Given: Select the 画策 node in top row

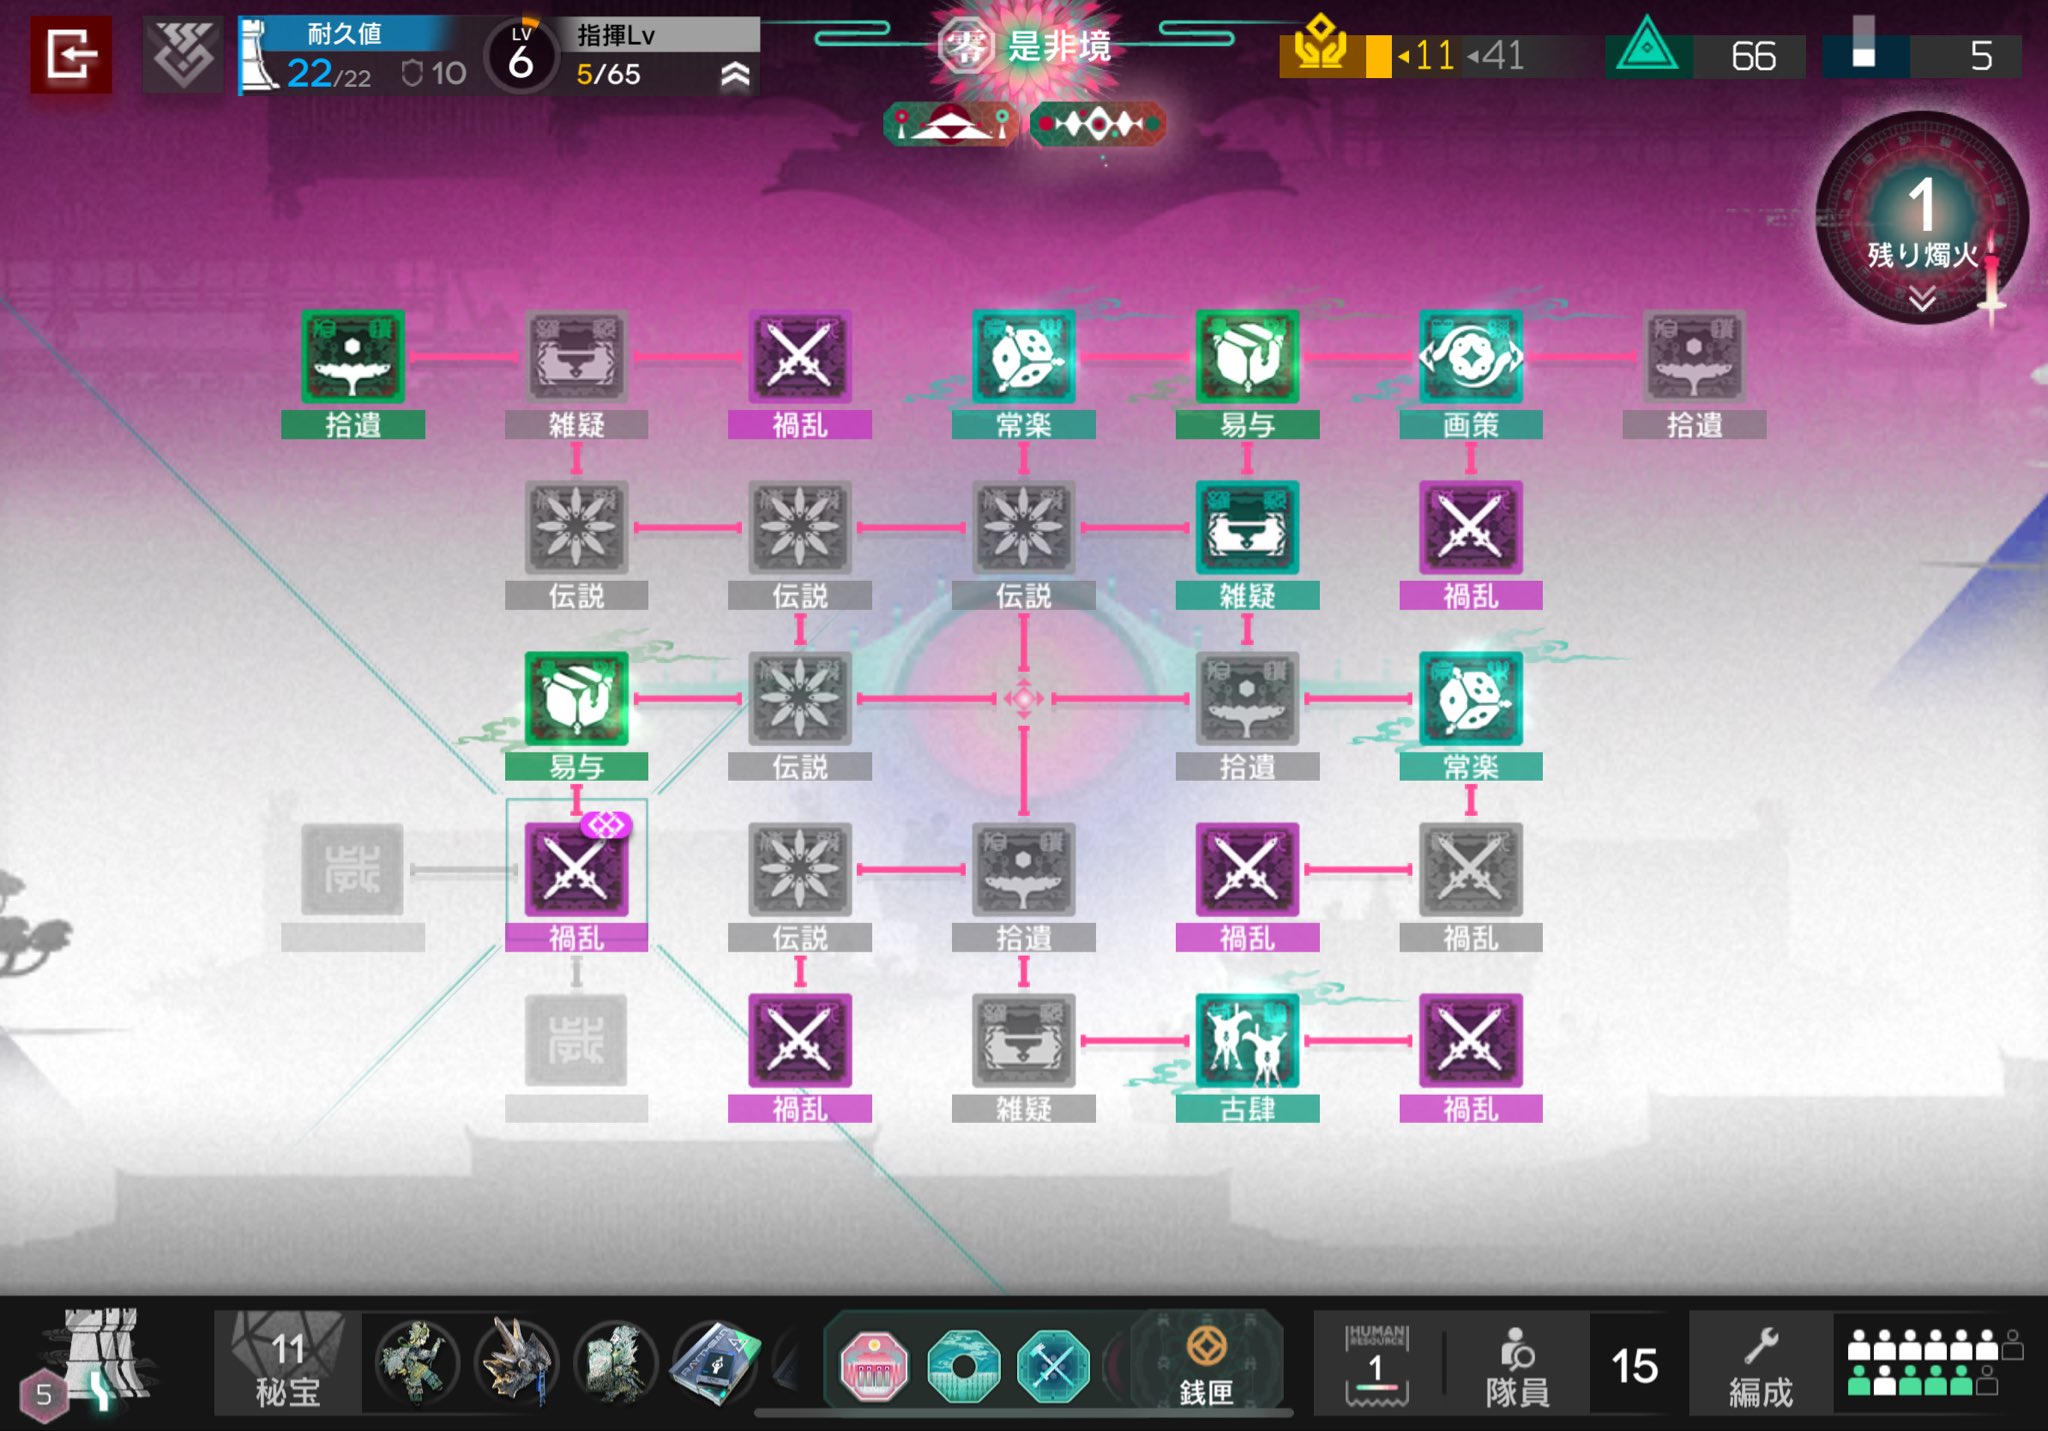Looking at the screenshot, I should click(1470, 358).
